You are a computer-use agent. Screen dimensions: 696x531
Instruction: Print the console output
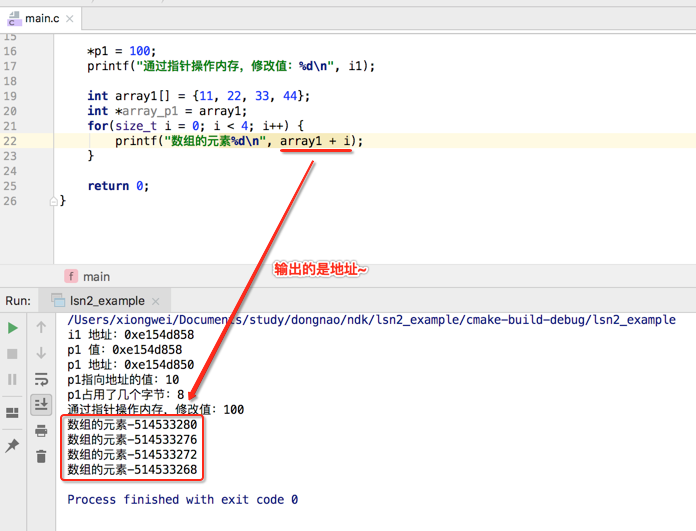41,431
